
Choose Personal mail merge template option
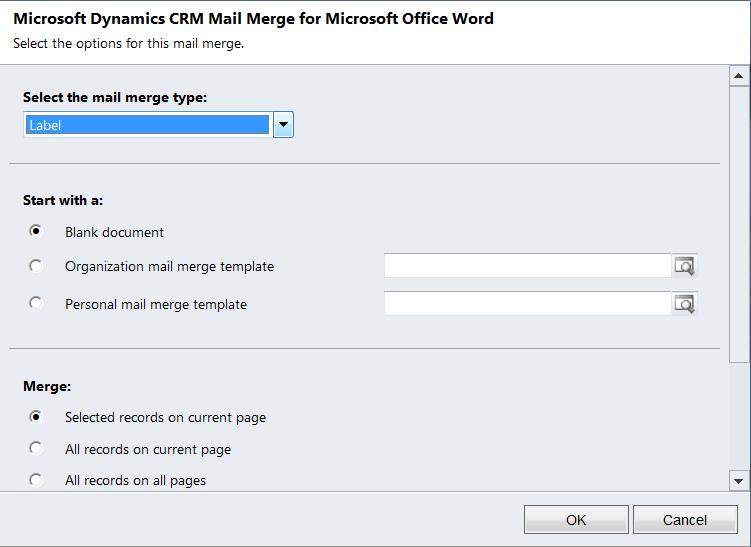tap(35, 303)
